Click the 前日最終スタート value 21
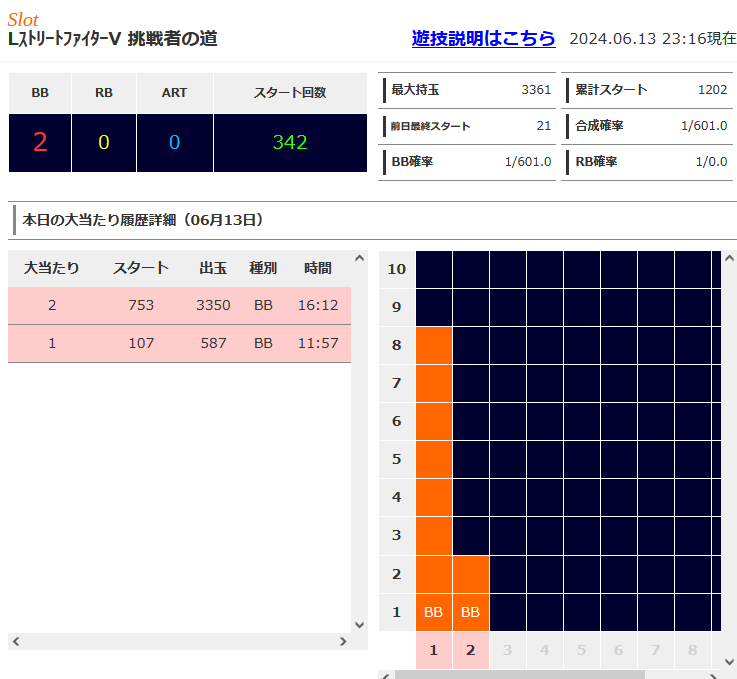This screenshot has height=679, width=737. click(x=544, y=126)
